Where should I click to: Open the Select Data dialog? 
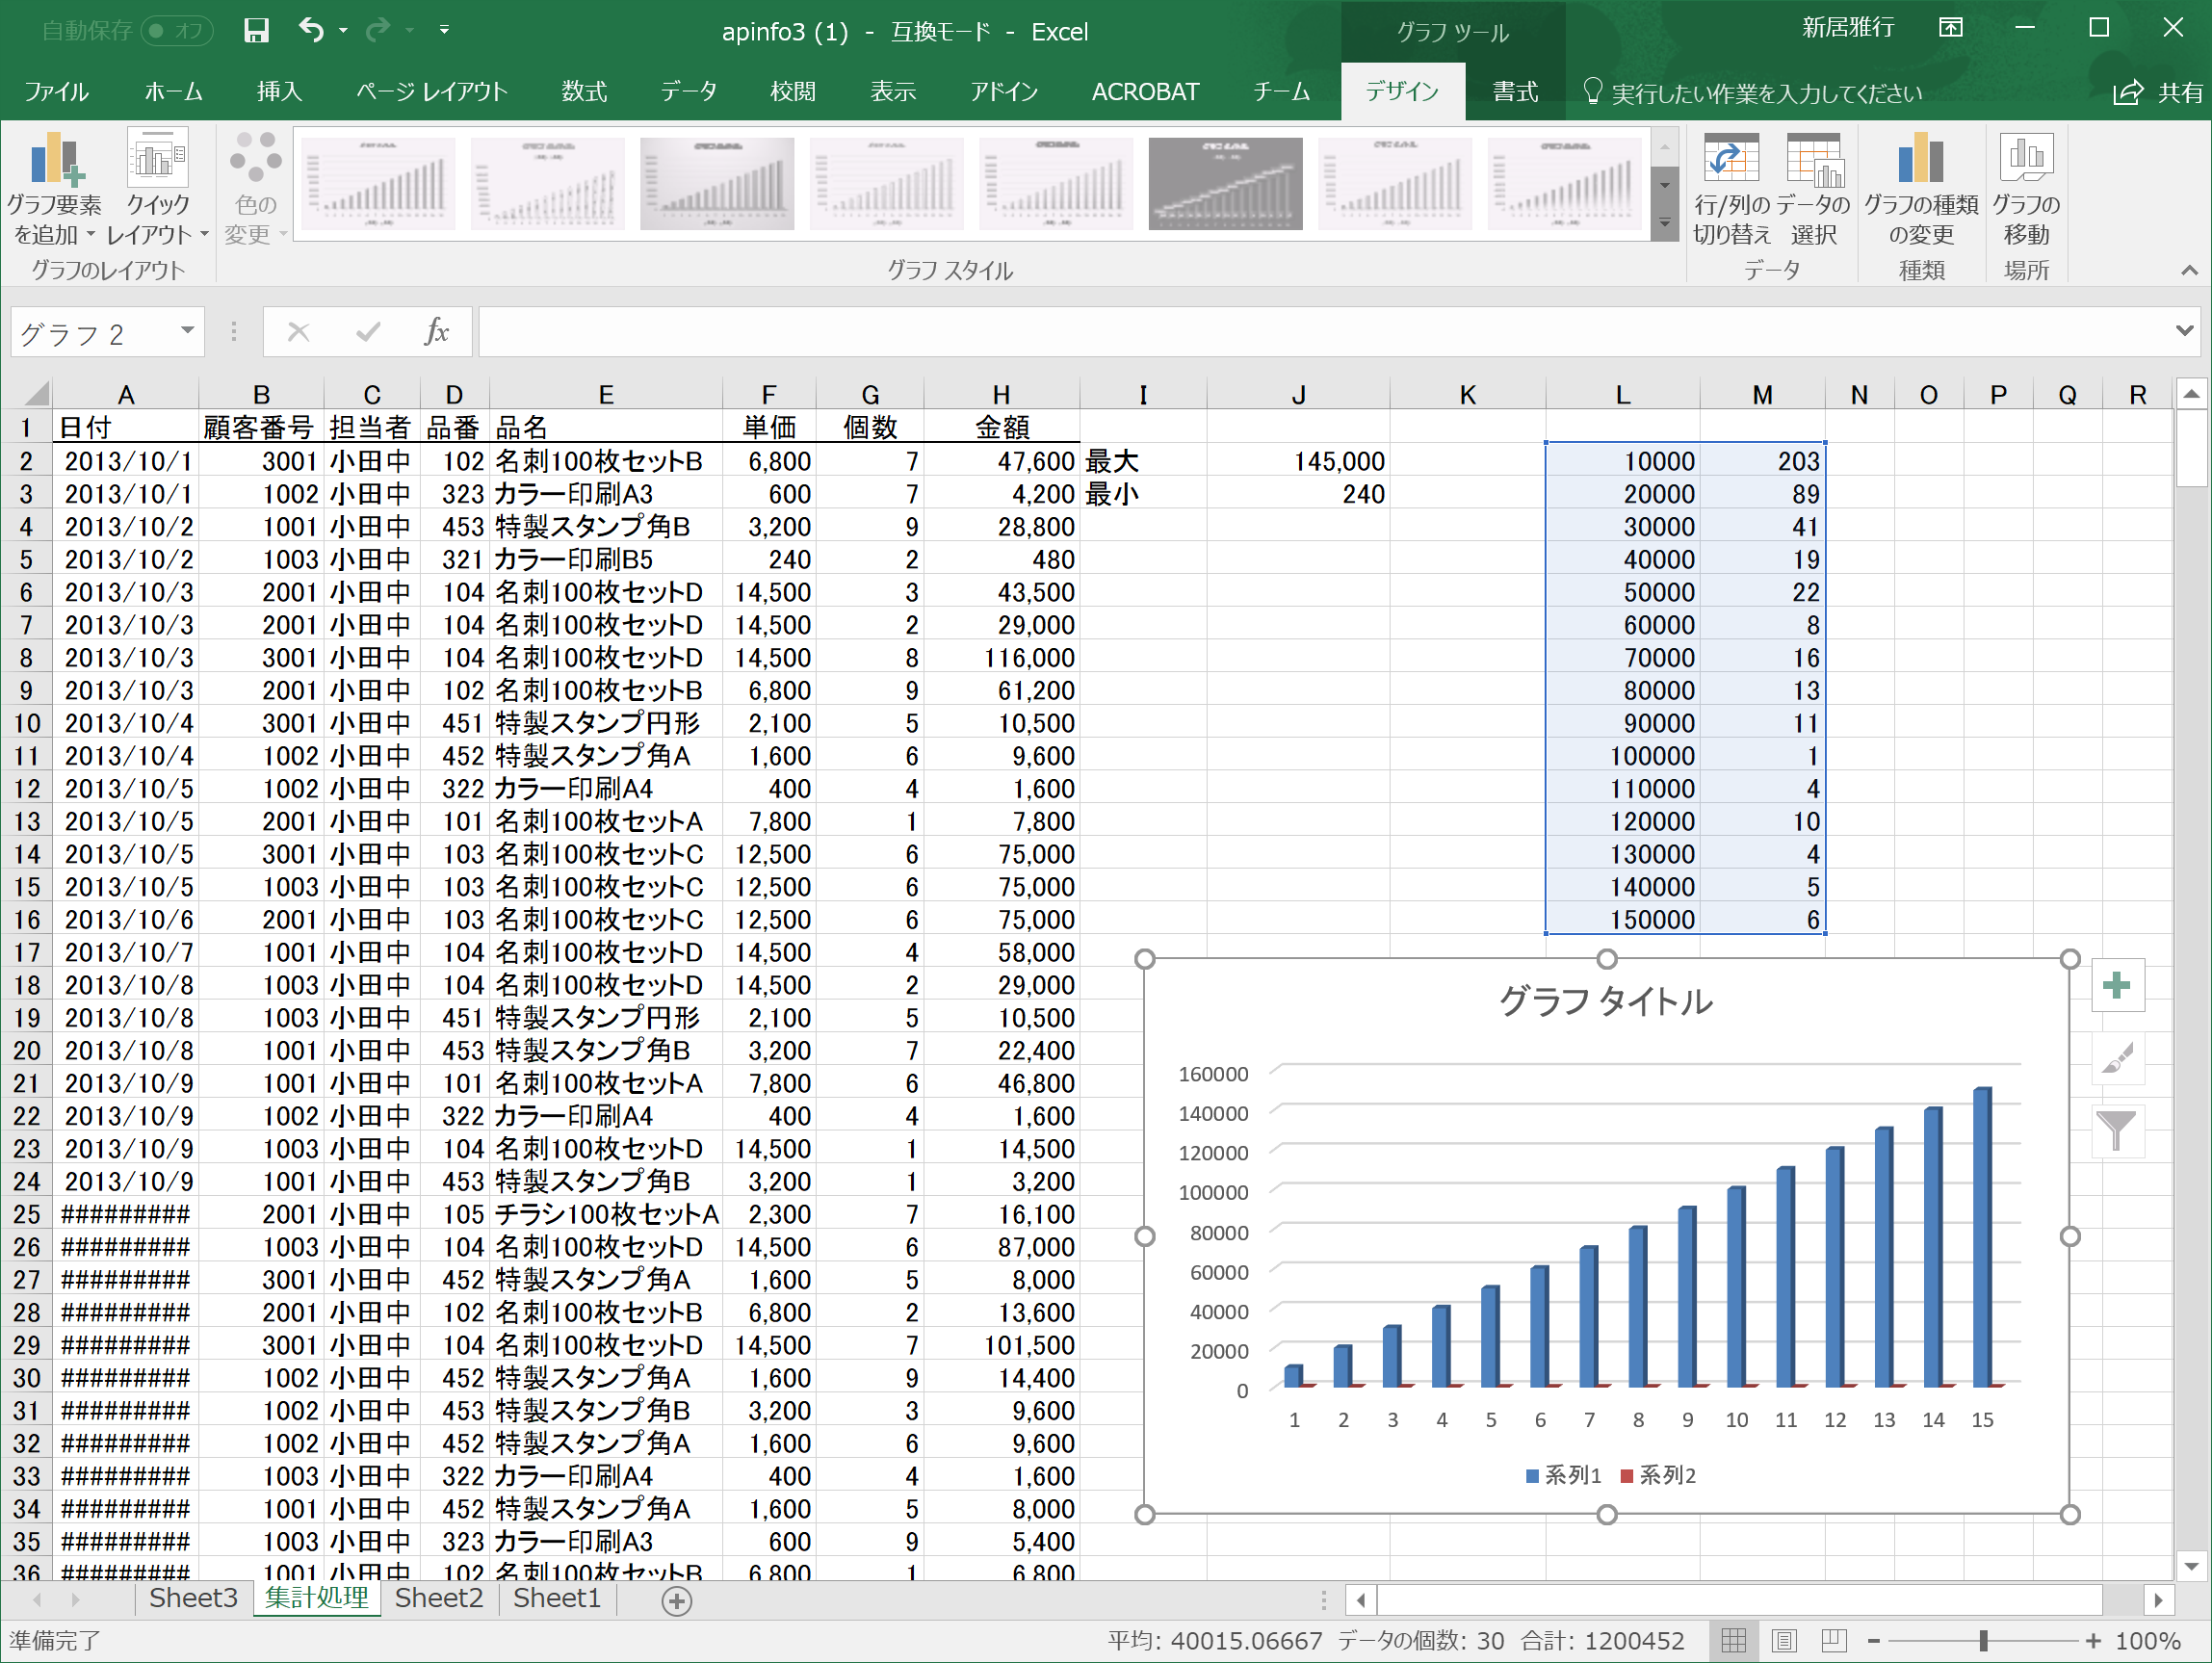point(1813,161)
